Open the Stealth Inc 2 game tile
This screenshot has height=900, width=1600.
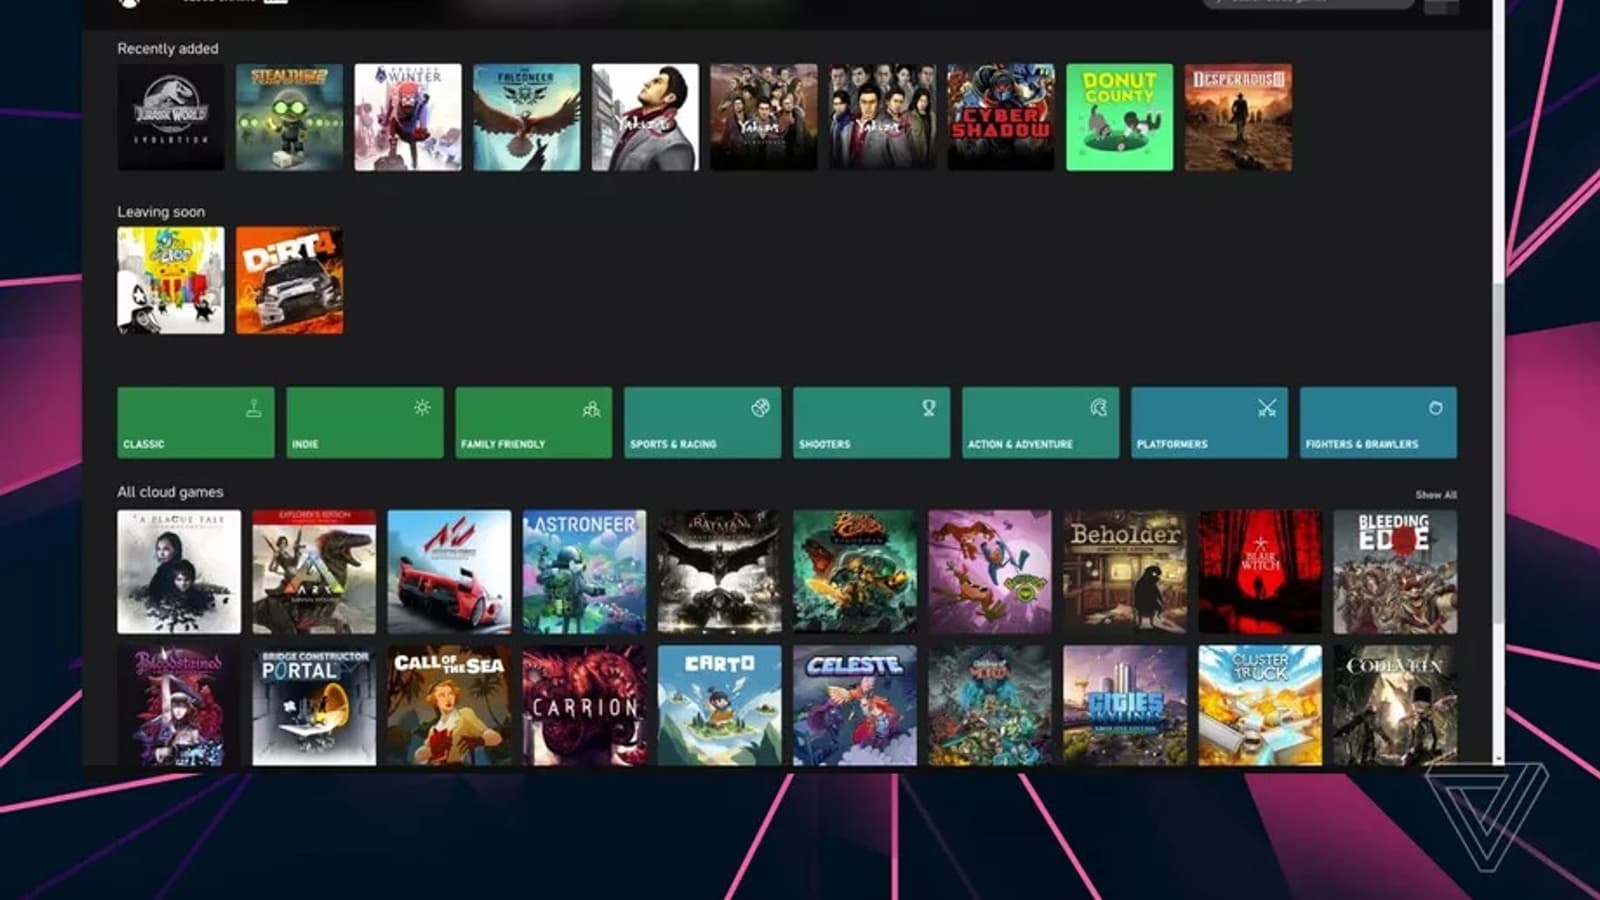pyautogui.click(x=289, y=117)
